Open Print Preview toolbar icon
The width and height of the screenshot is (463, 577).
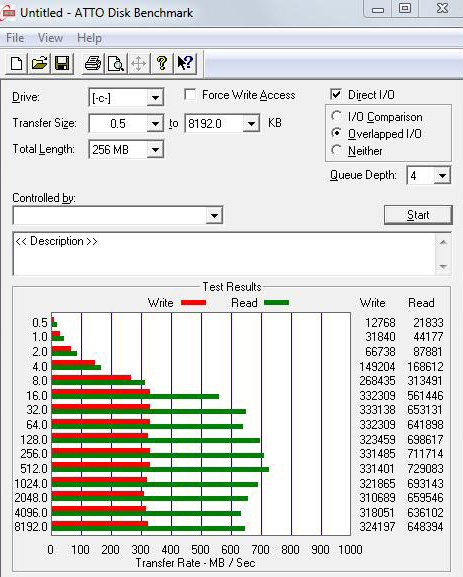(x=116, y=64)
